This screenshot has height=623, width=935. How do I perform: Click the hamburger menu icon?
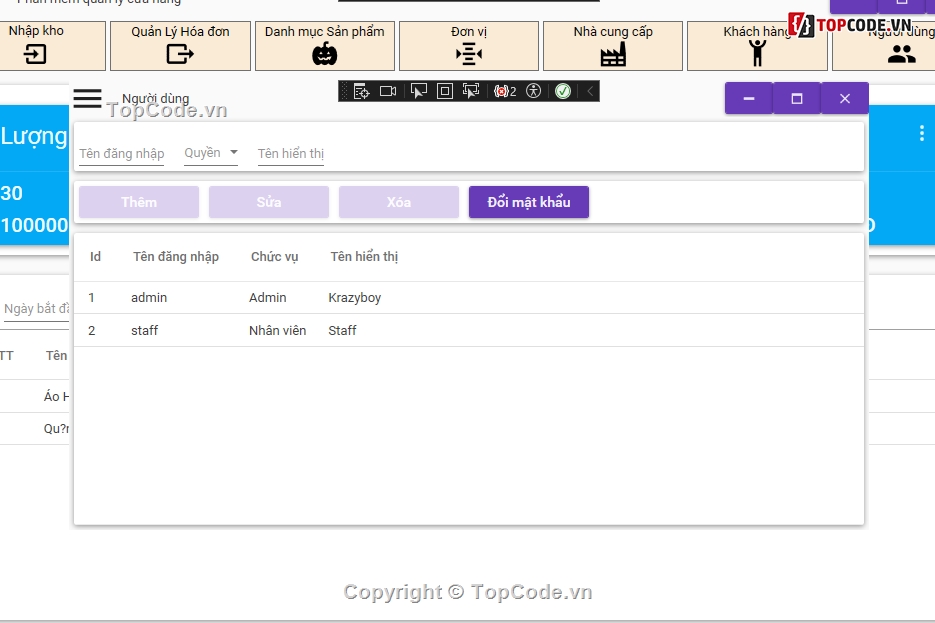[x=87, y=98]
